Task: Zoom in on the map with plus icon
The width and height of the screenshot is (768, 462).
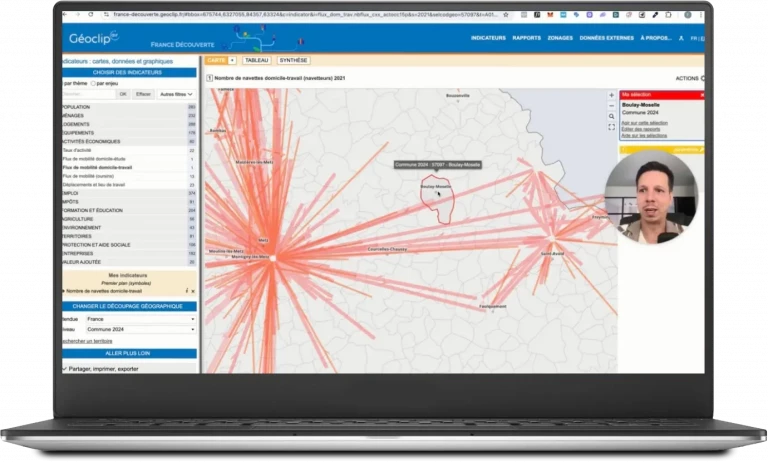Action: point(611,95)
